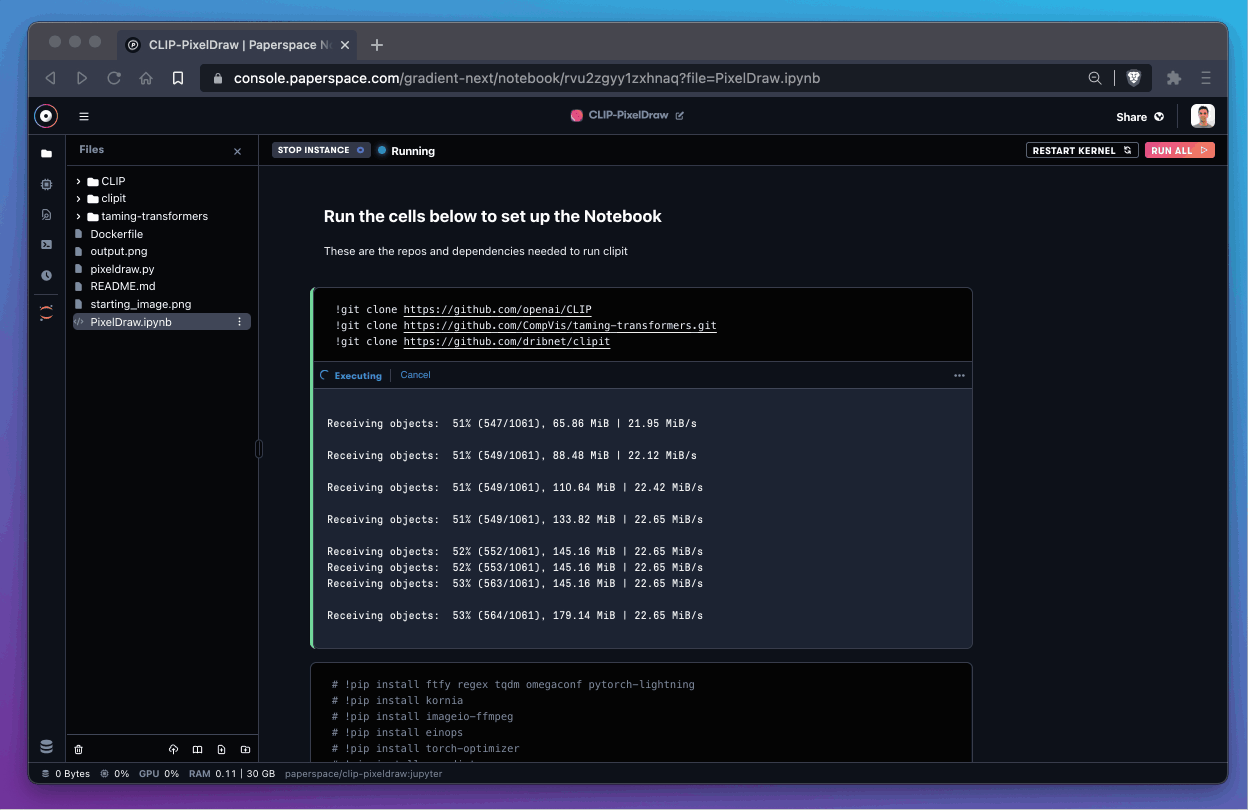Open the github.com/dribnet/clipit link
This screenshot has height=810, width=1248.
click(x=506, y=342)
